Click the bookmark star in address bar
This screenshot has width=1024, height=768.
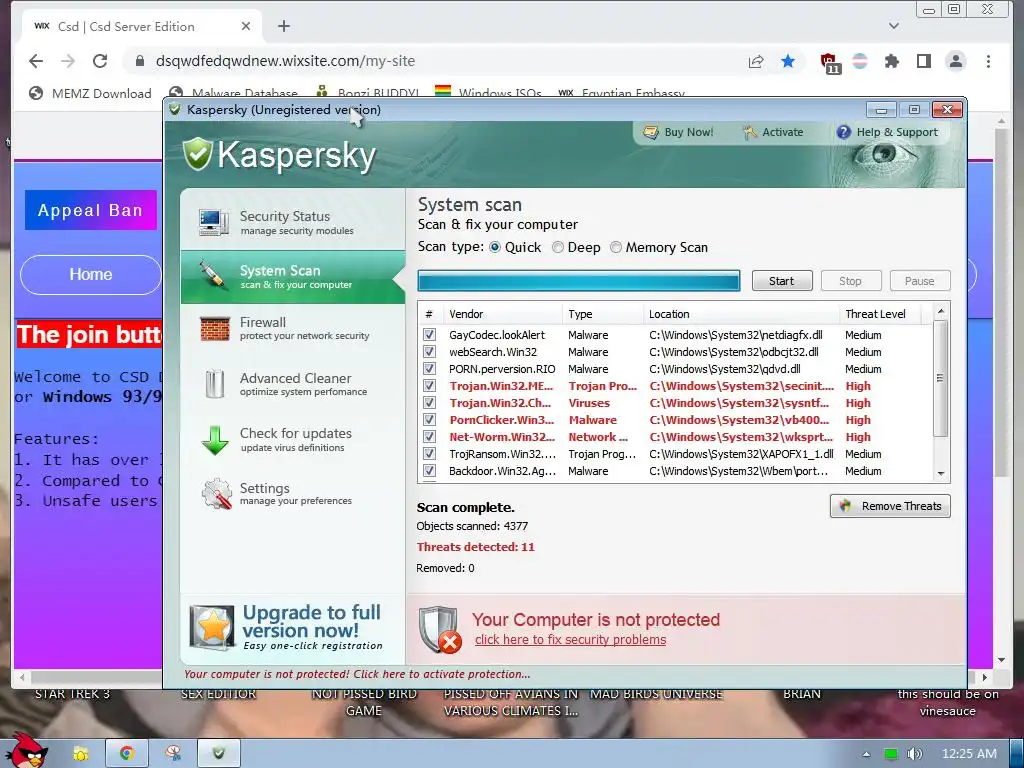click(x=788, y=61)
